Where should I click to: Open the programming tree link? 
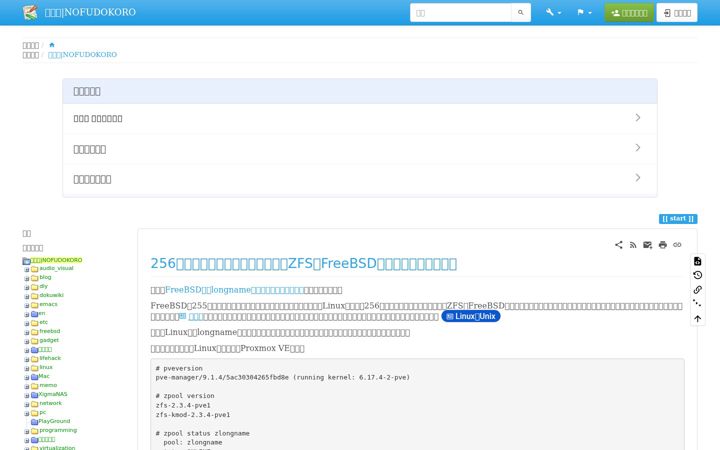pos(58,430)
